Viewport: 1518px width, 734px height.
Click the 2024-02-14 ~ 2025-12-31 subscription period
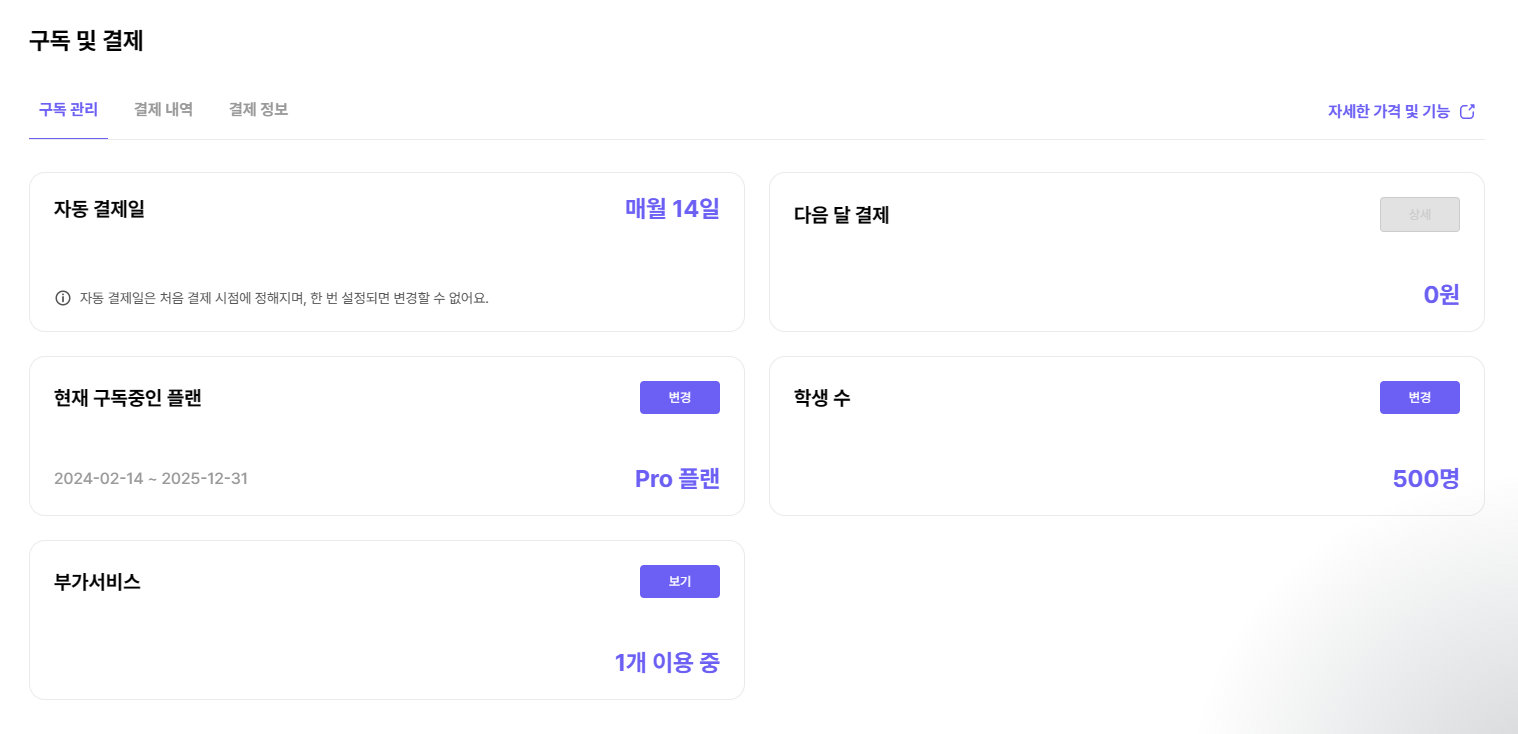point(151,478)
